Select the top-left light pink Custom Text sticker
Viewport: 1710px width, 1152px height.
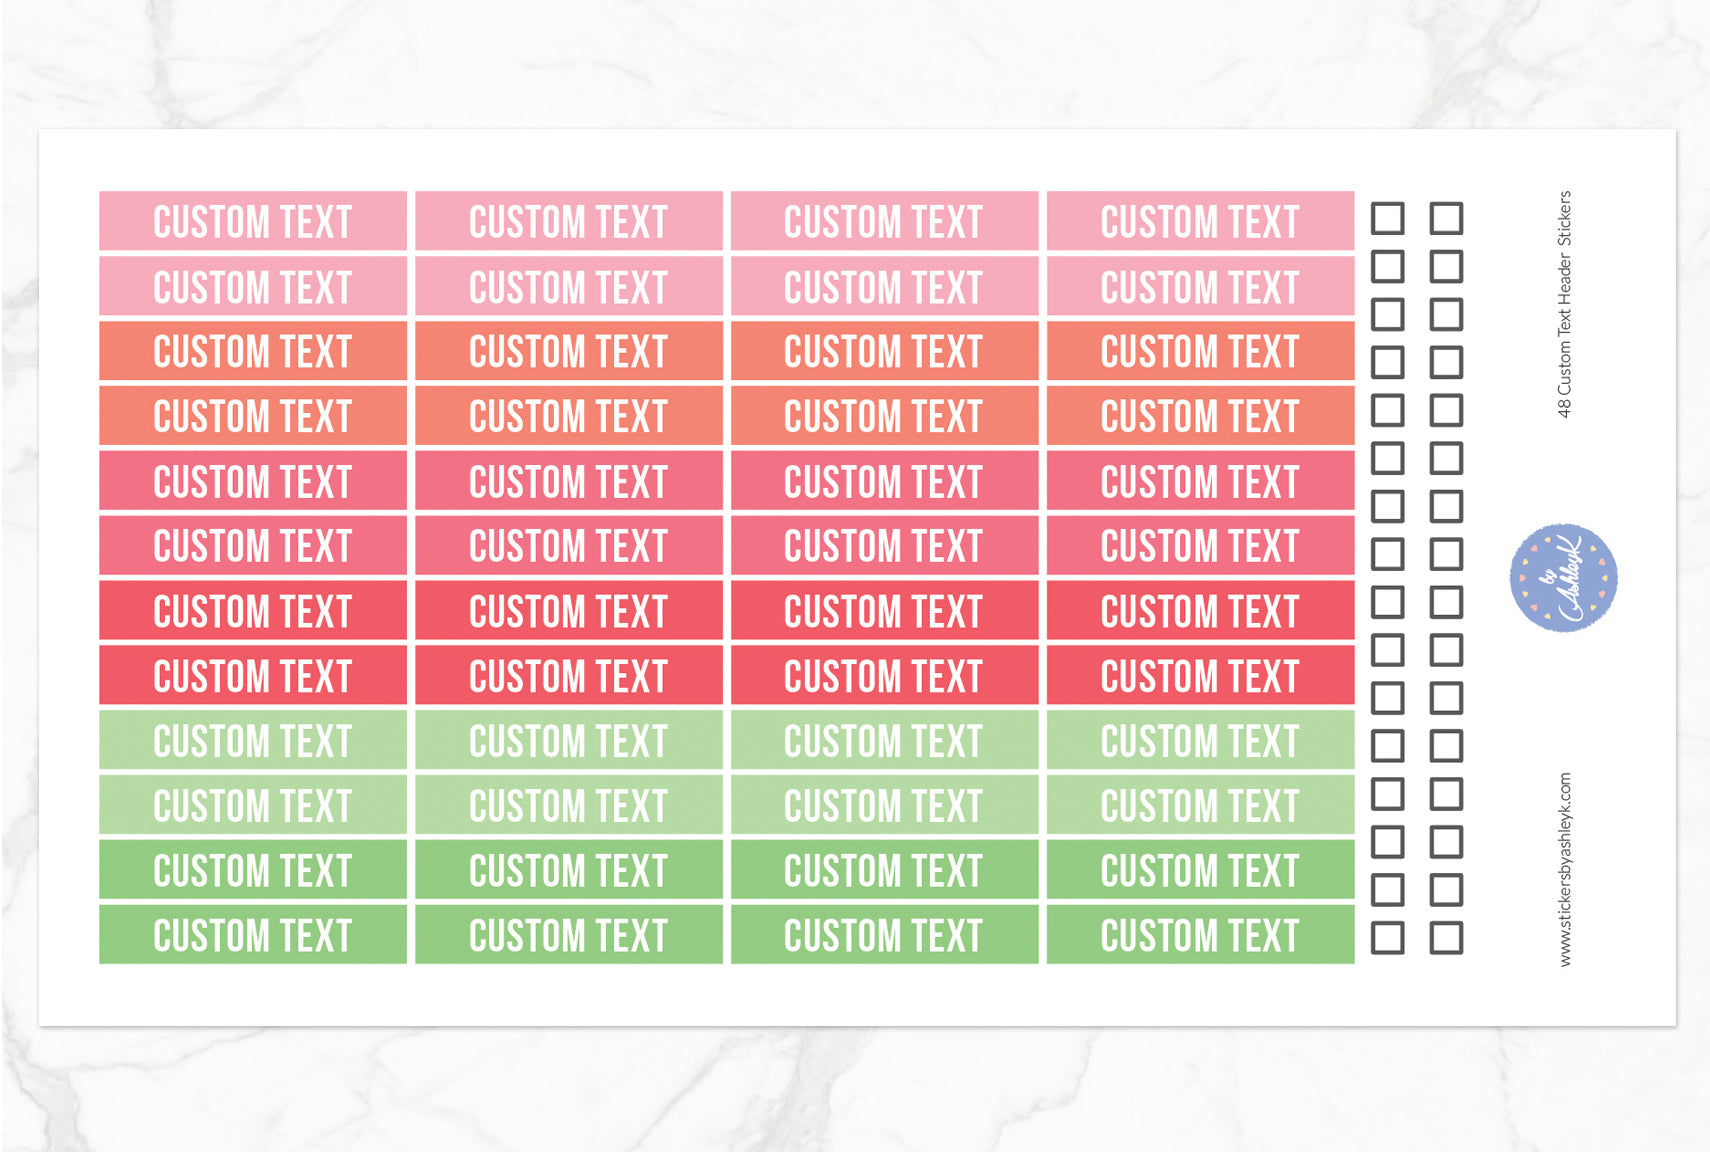(x=253, y=221)
